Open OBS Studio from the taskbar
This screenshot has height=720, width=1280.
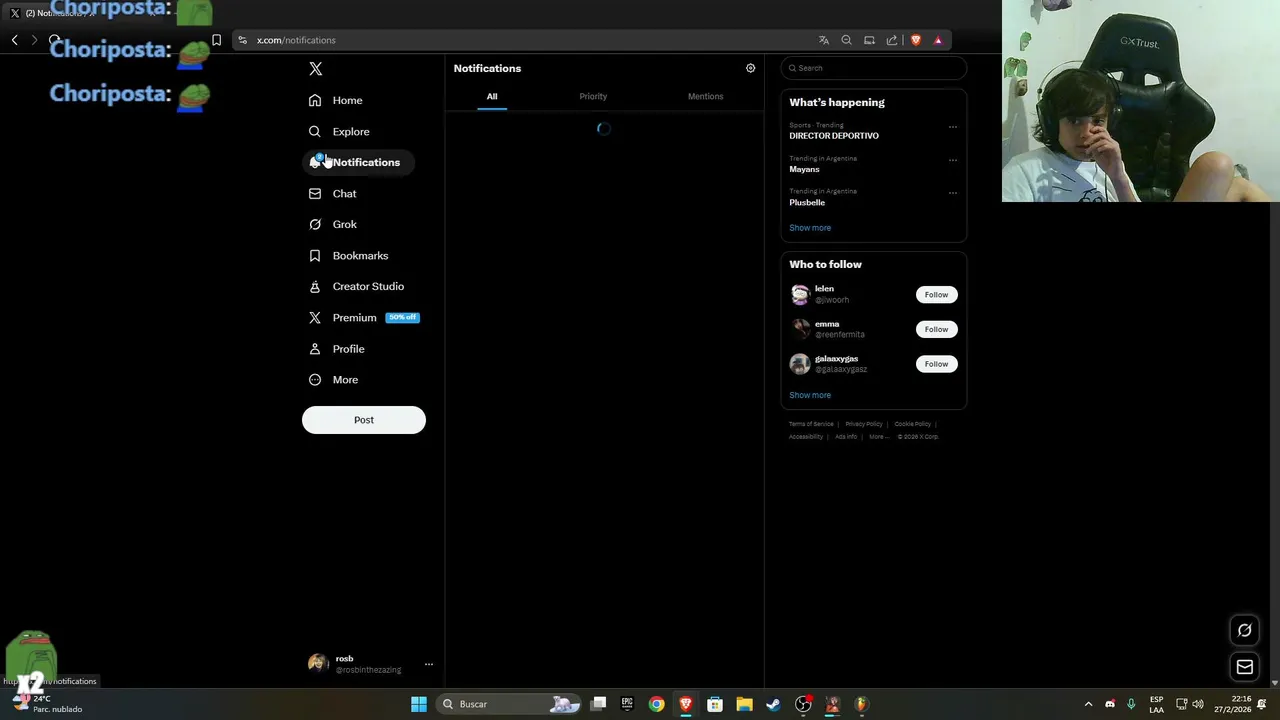tap(803, 704)
